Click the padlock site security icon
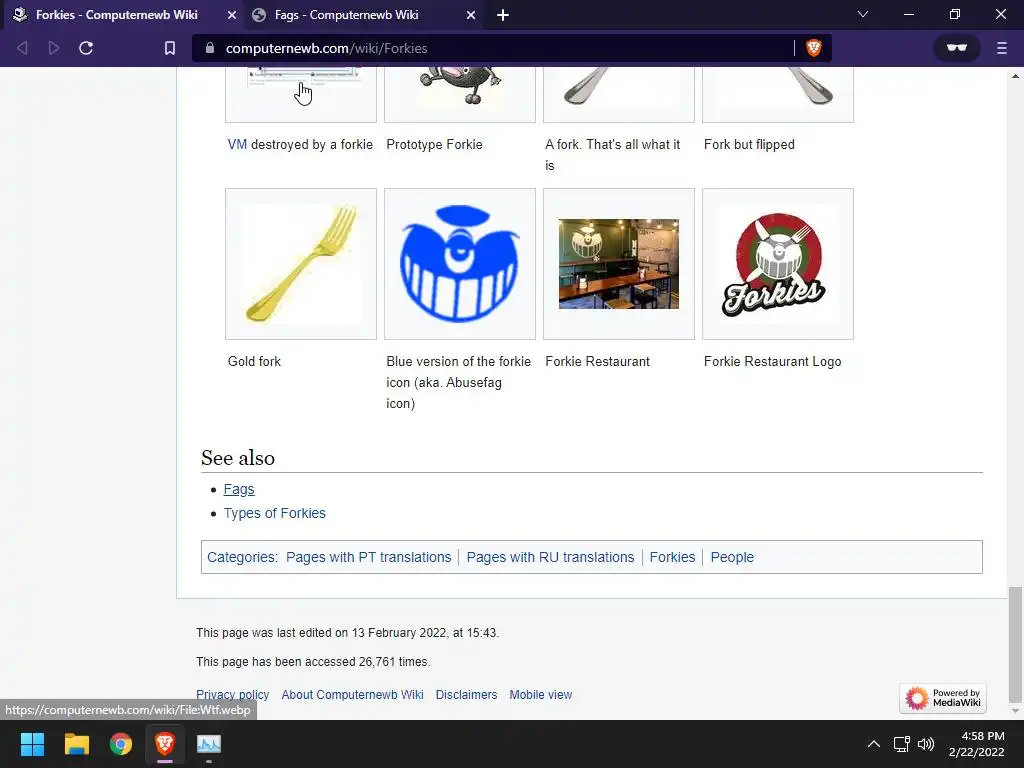This screenshot has width=1024, height=768. pos(210,48)
